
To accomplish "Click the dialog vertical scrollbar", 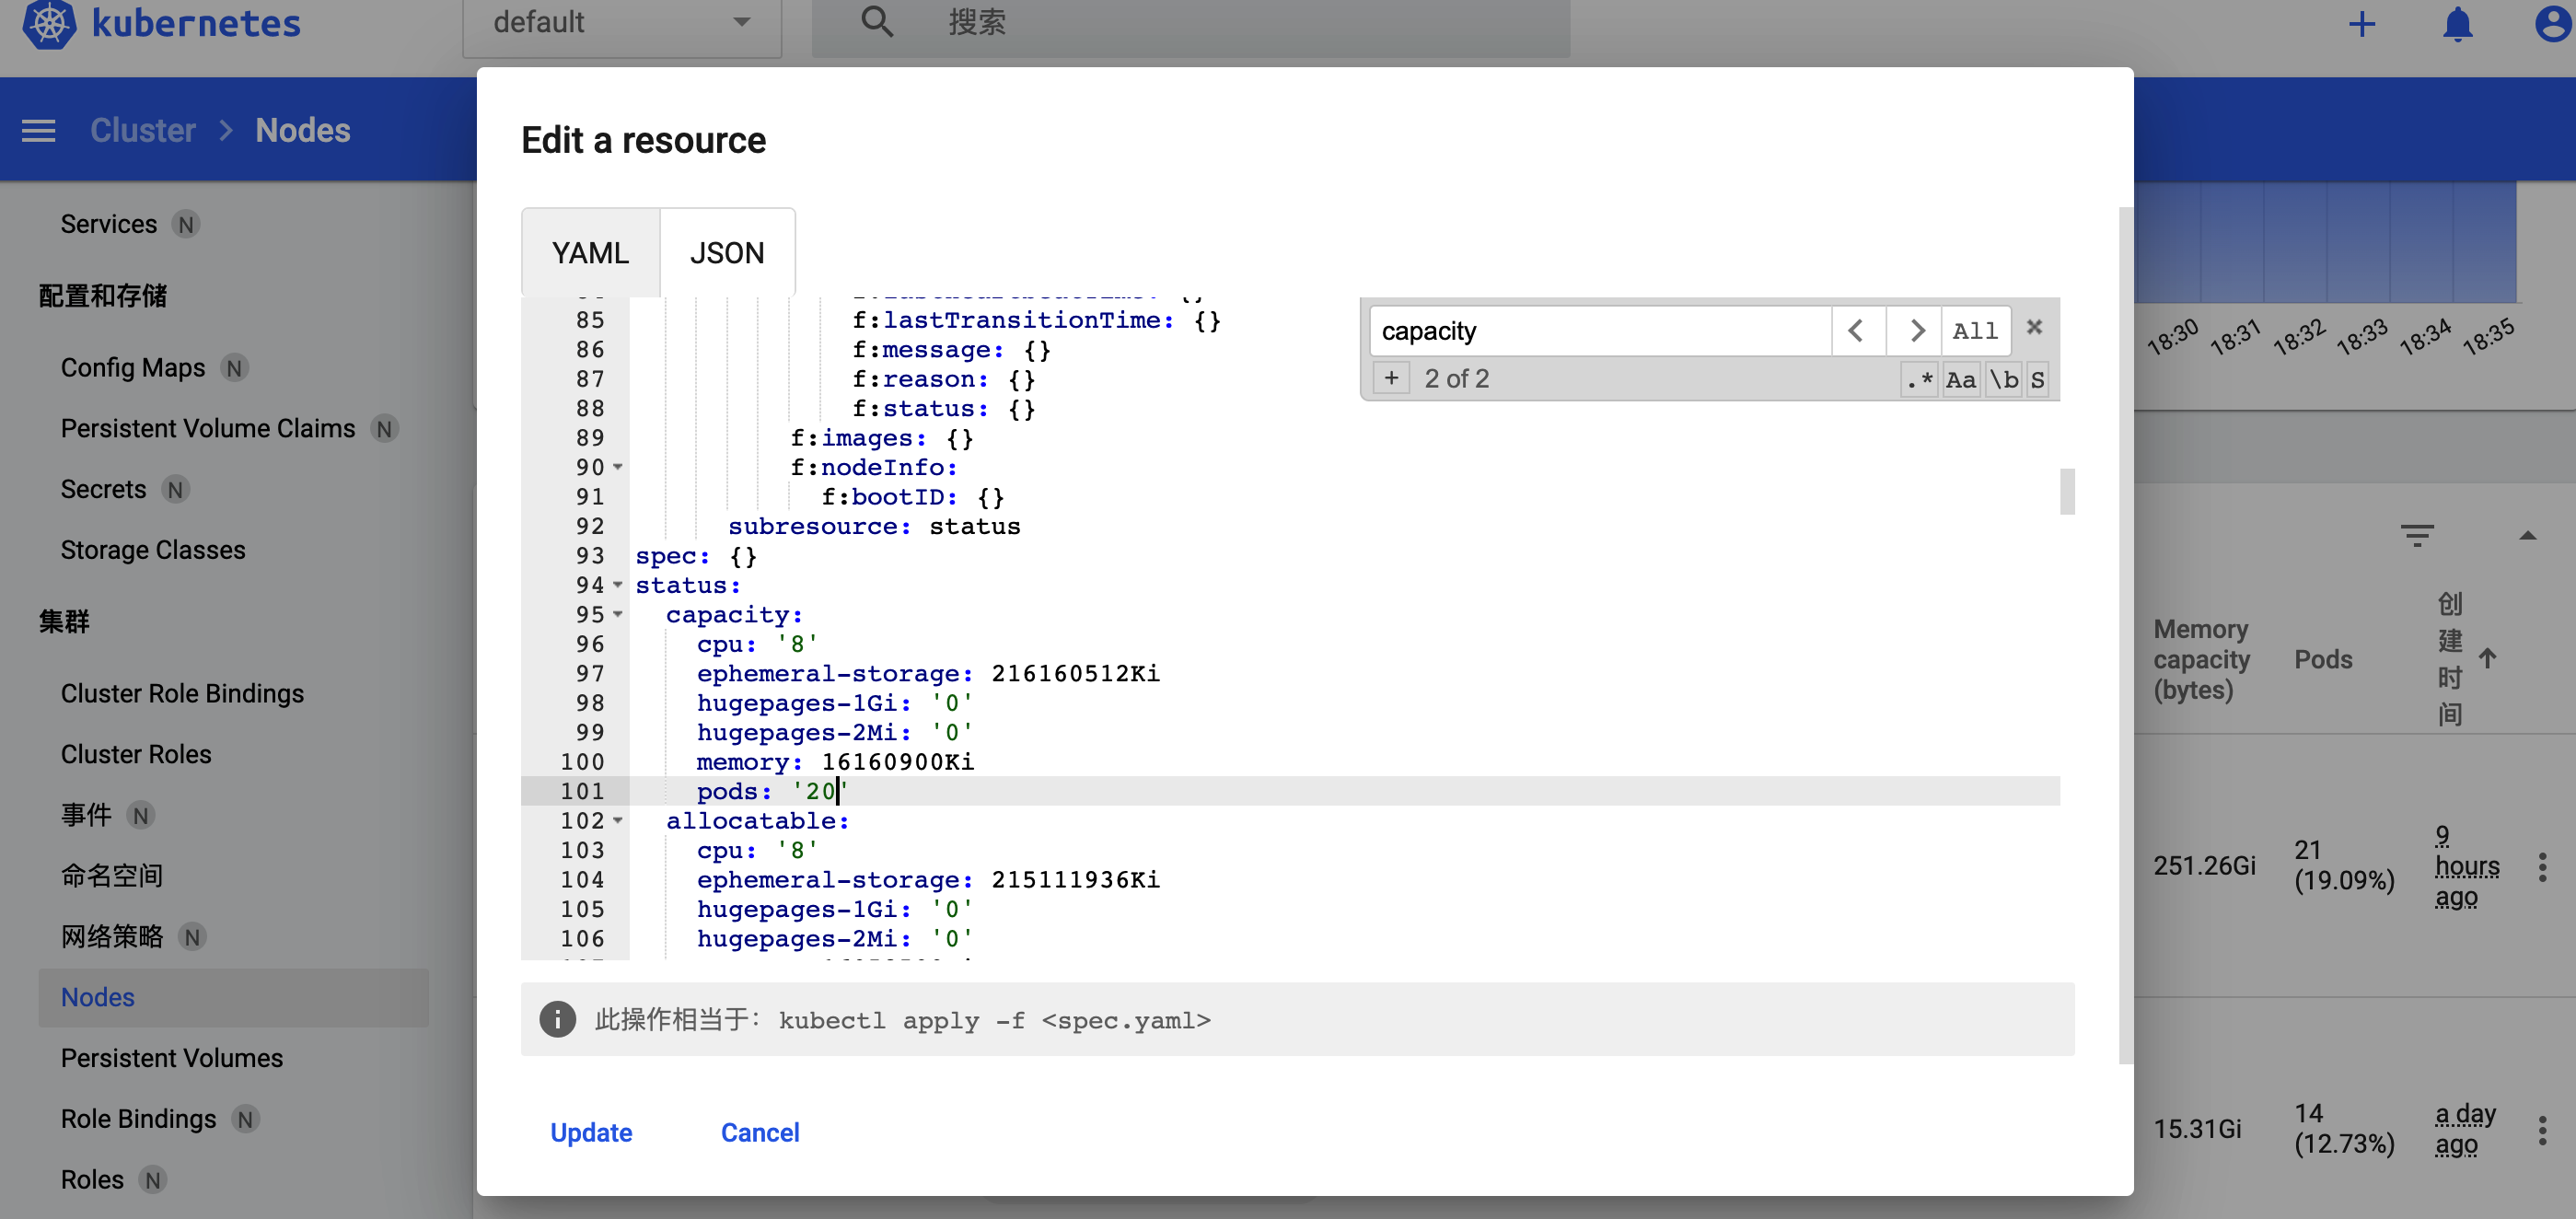I will click(2125, 635).
